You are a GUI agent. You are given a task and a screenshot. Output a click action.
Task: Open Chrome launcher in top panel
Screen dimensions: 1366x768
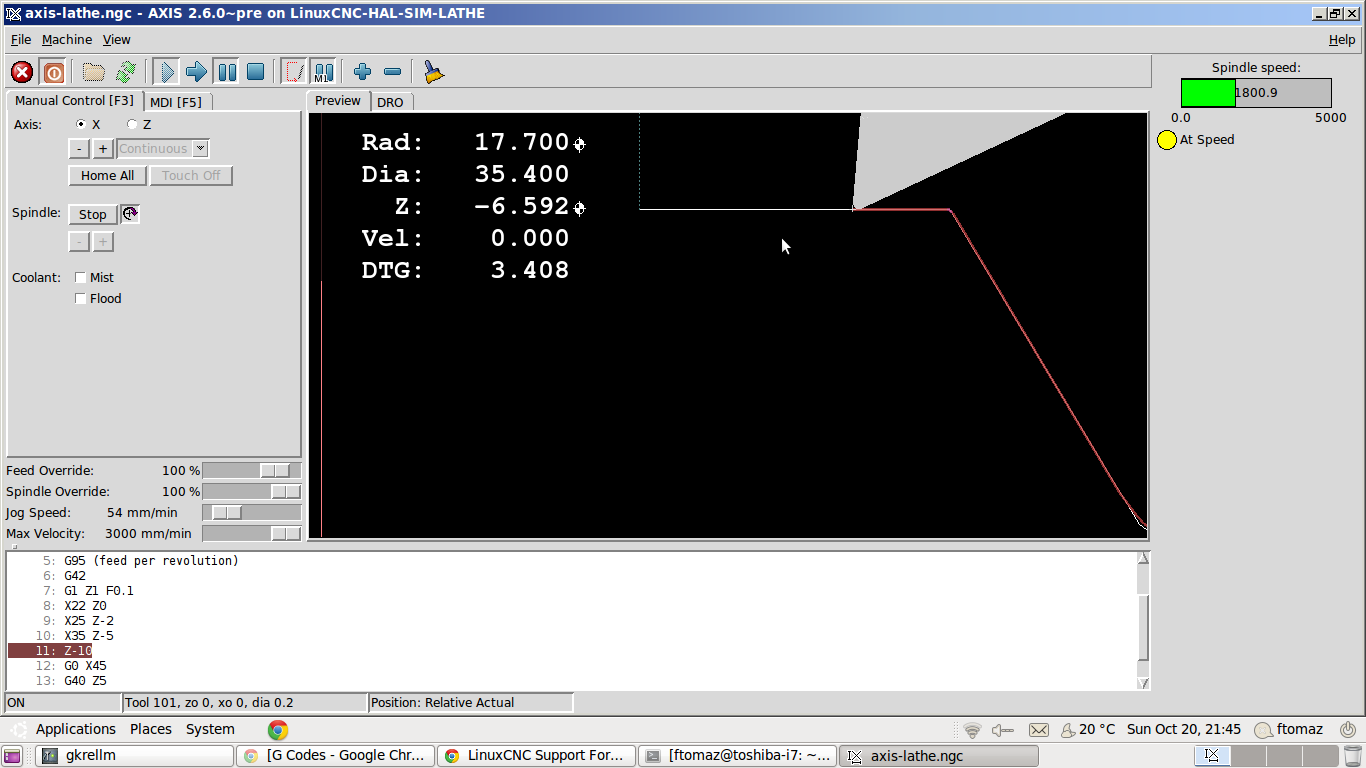click(x=278, y=730)
